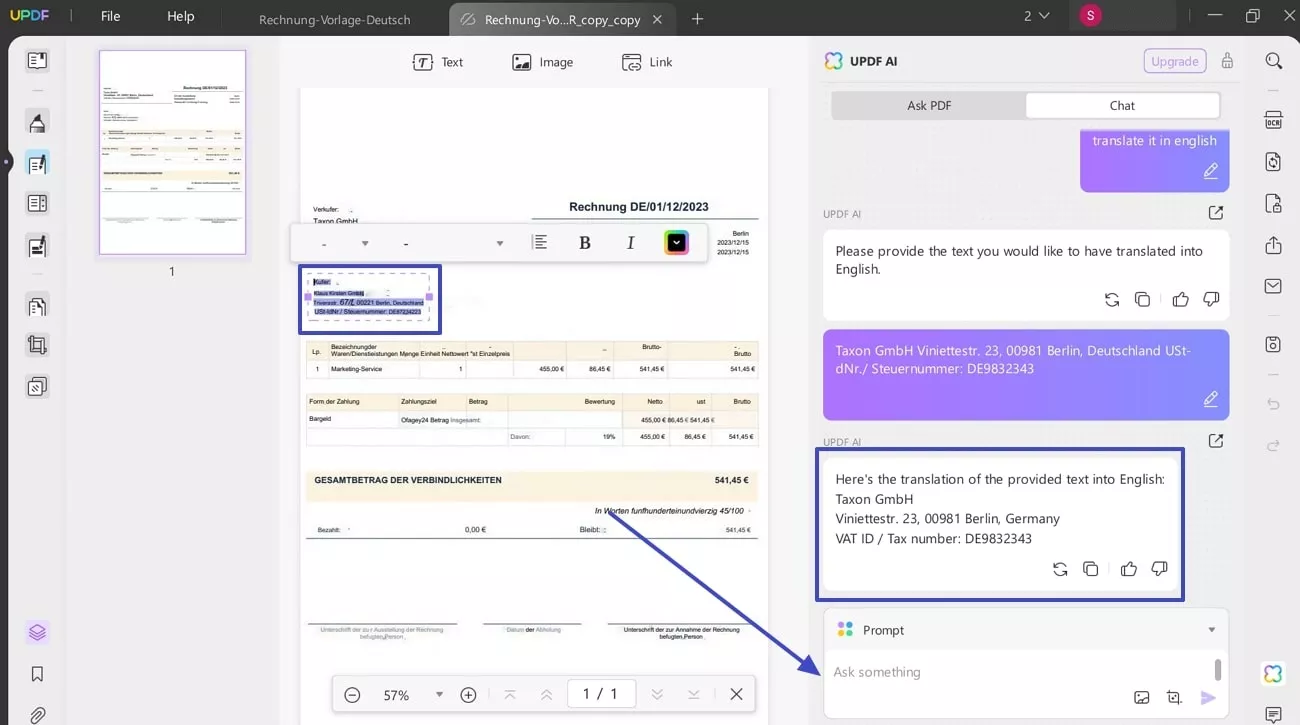Screen dimensions: 1300x725
Task: Open the OCR tool in right sidebar
Action: [x=1273, y=119]
